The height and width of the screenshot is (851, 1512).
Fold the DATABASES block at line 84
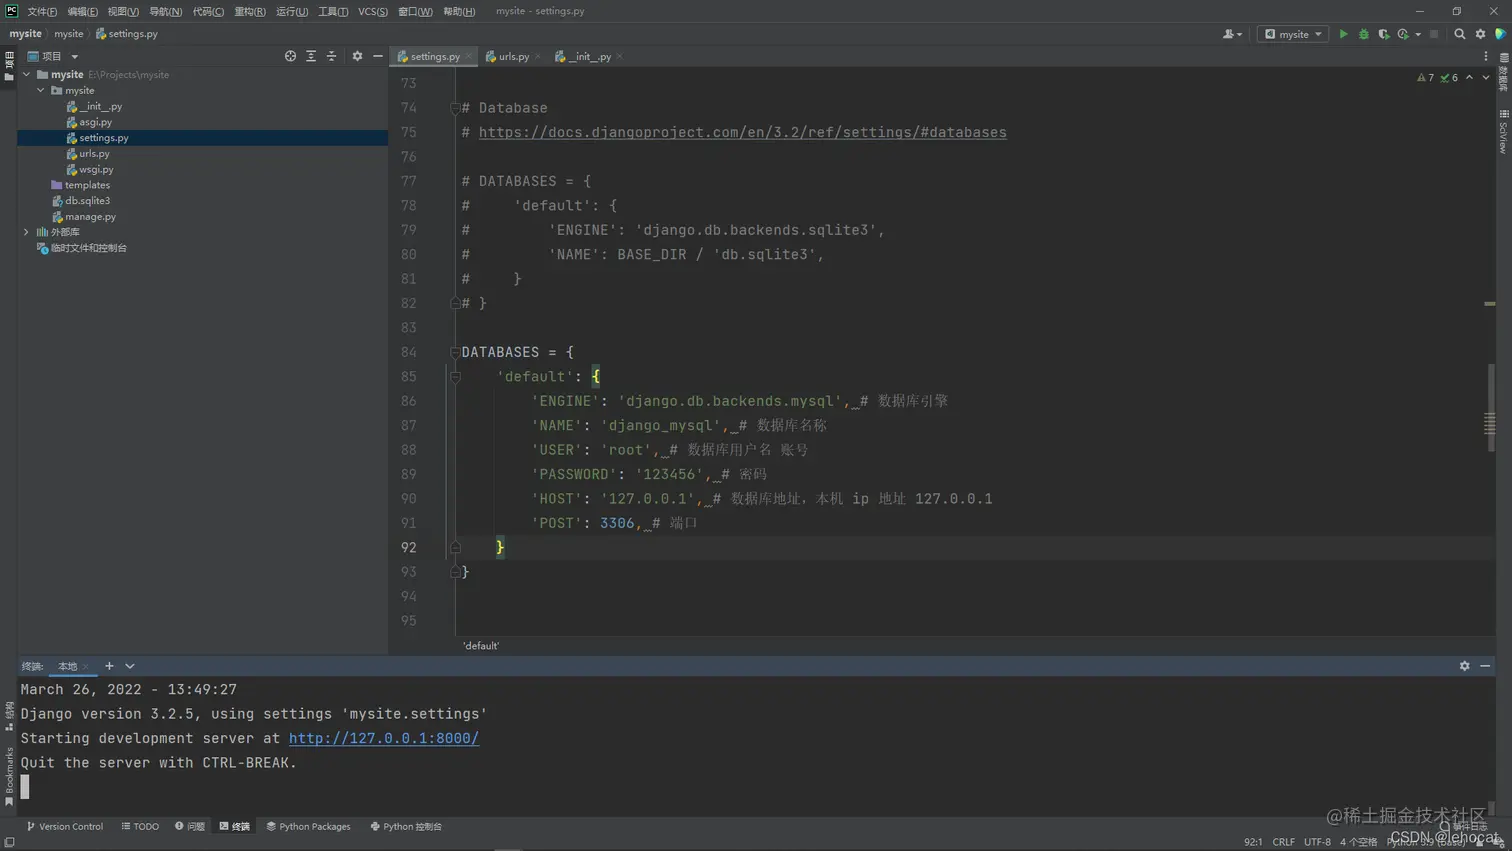coord(455,352)
